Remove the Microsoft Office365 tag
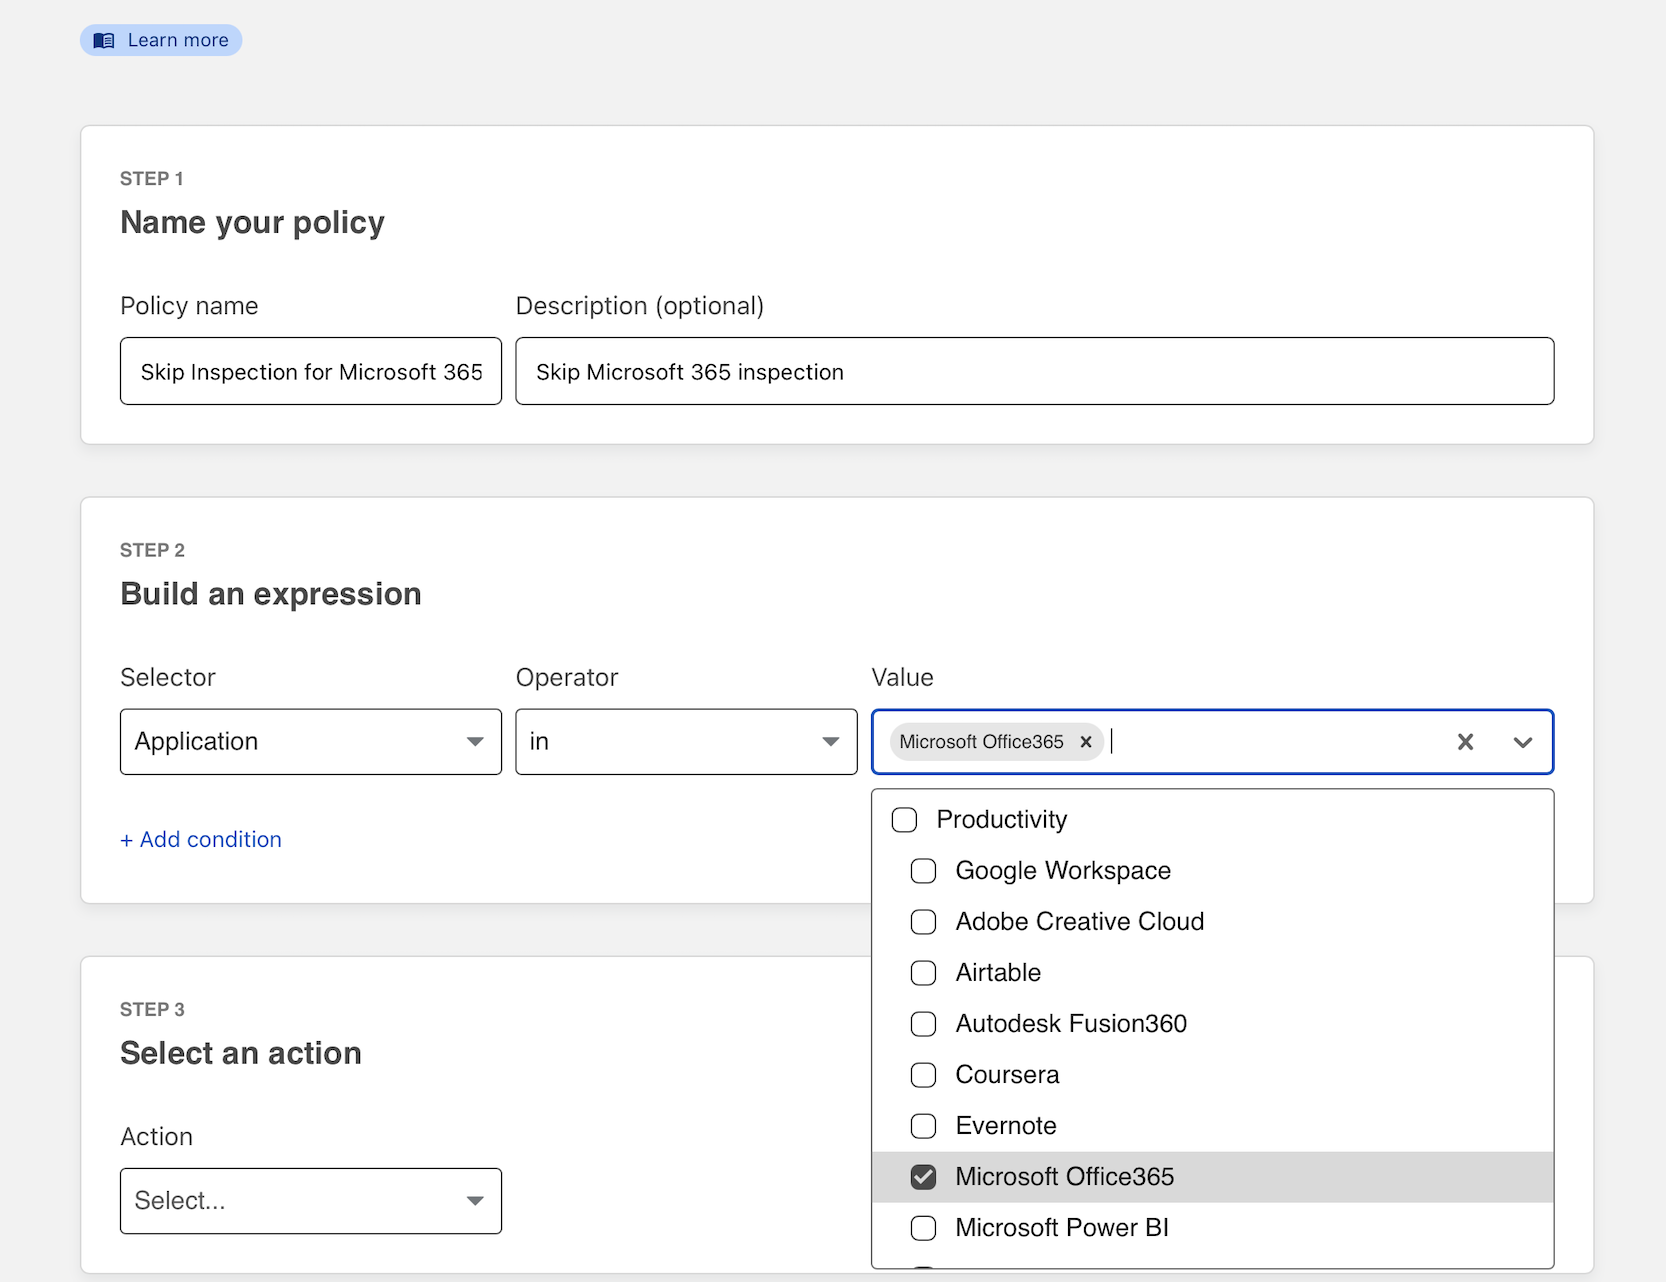Image resolution: width=1666 pixels, height=1282 pixels. [x=1085, y=742]
